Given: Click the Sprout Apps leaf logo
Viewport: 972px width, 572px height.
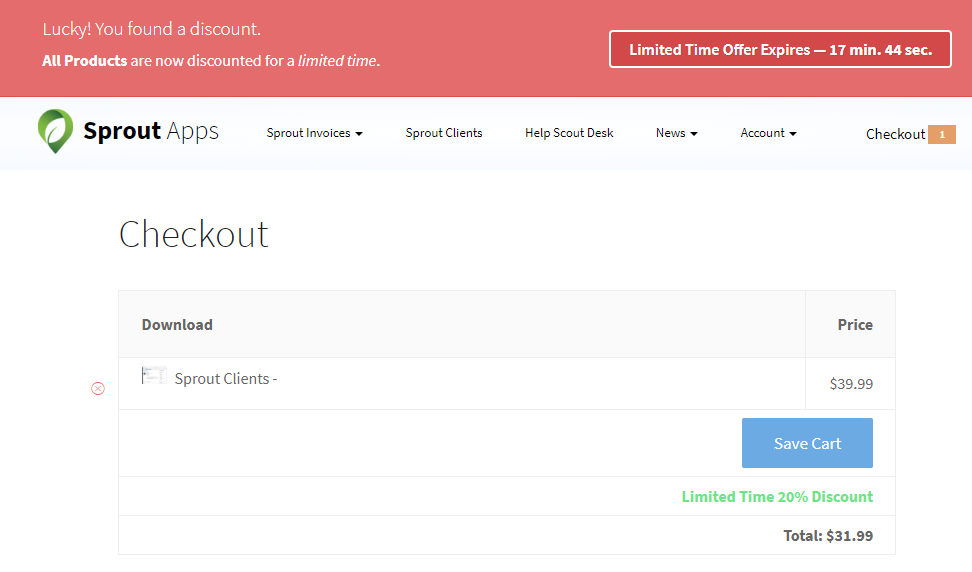Looking at the screenshot, I should click(55, 131).
